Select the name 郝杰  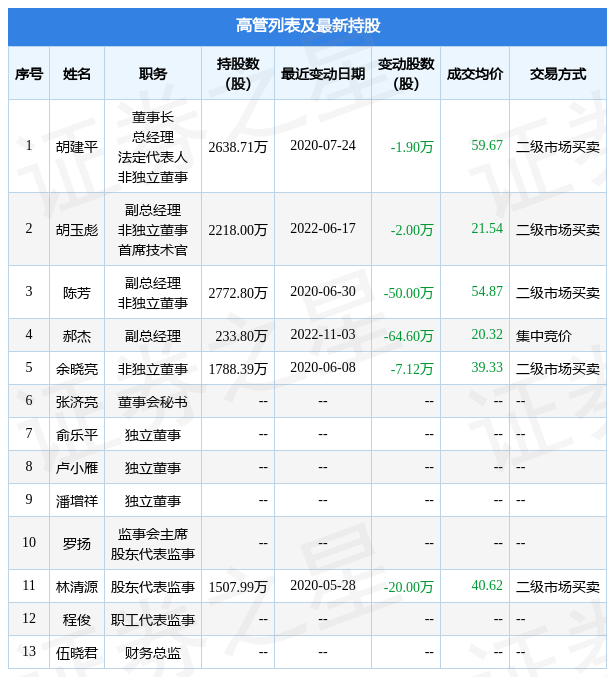tap(77, 335)
